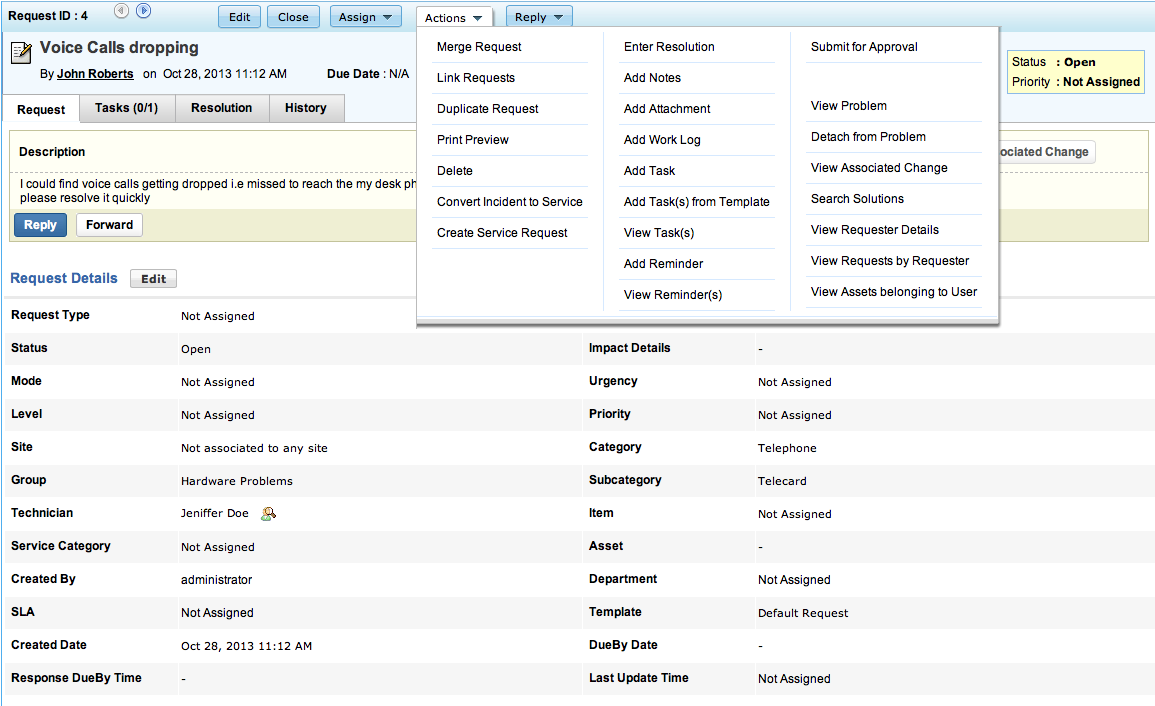This screenshot has height=706, width=1155.
Task: Click the Request Details heading
Action: click(x=64, y=278)
